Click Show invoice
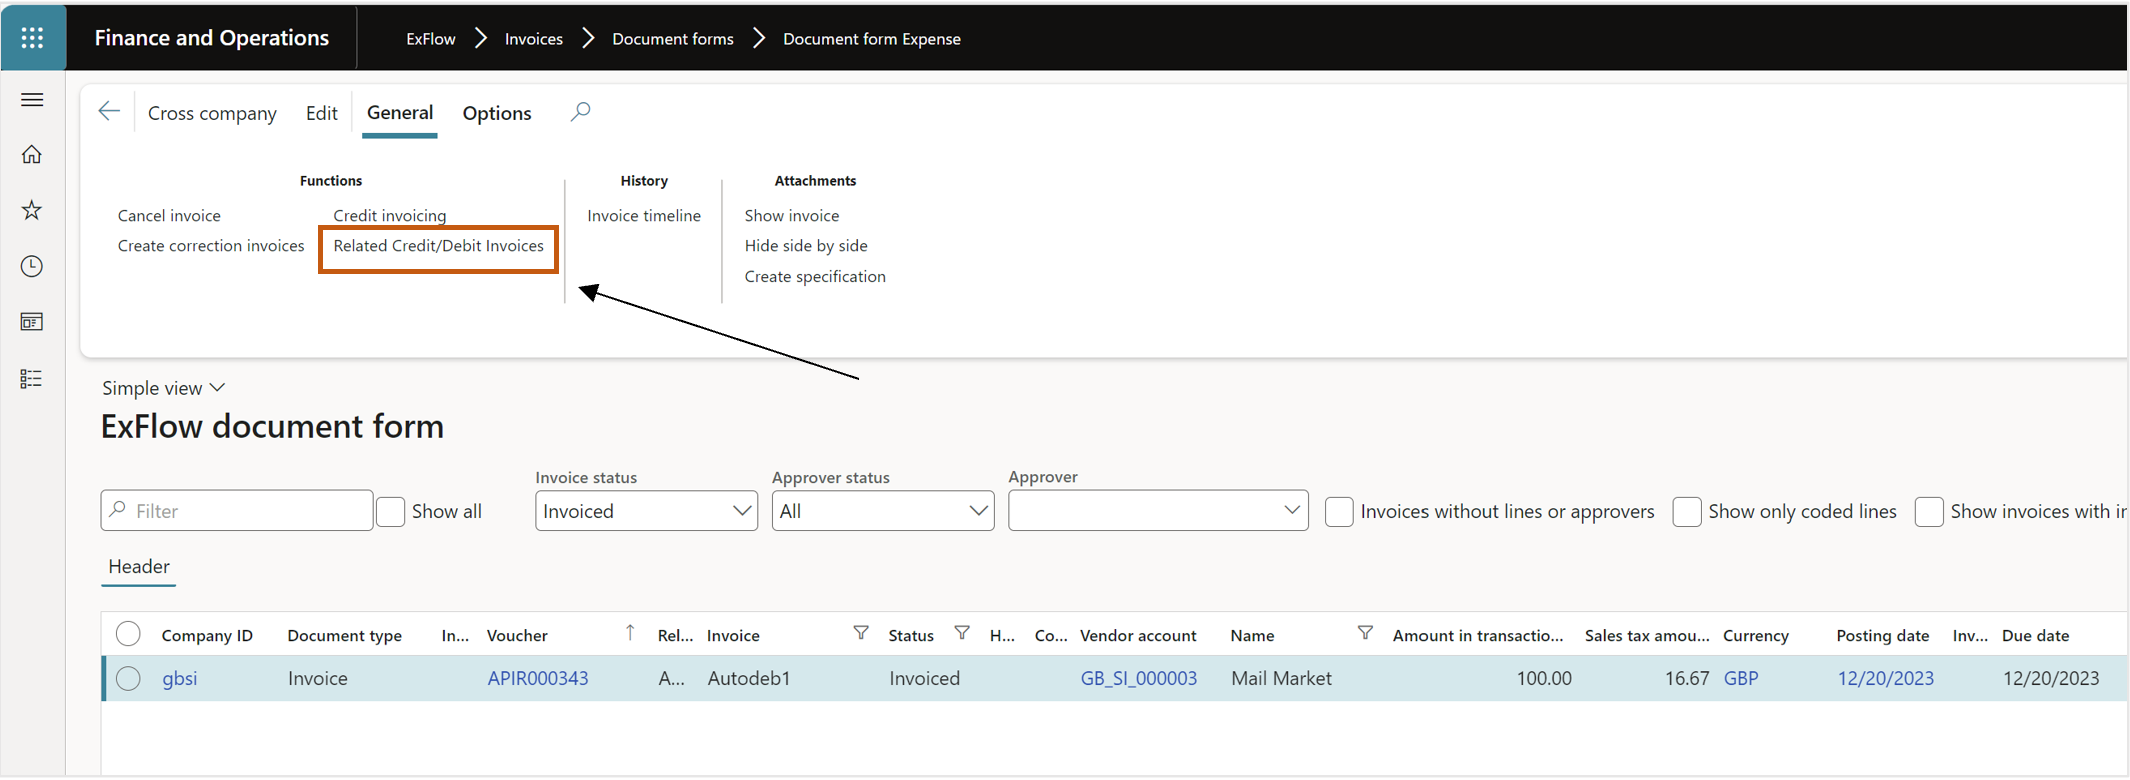Screen dimensions: 2130x780 (x=792, y=215)
